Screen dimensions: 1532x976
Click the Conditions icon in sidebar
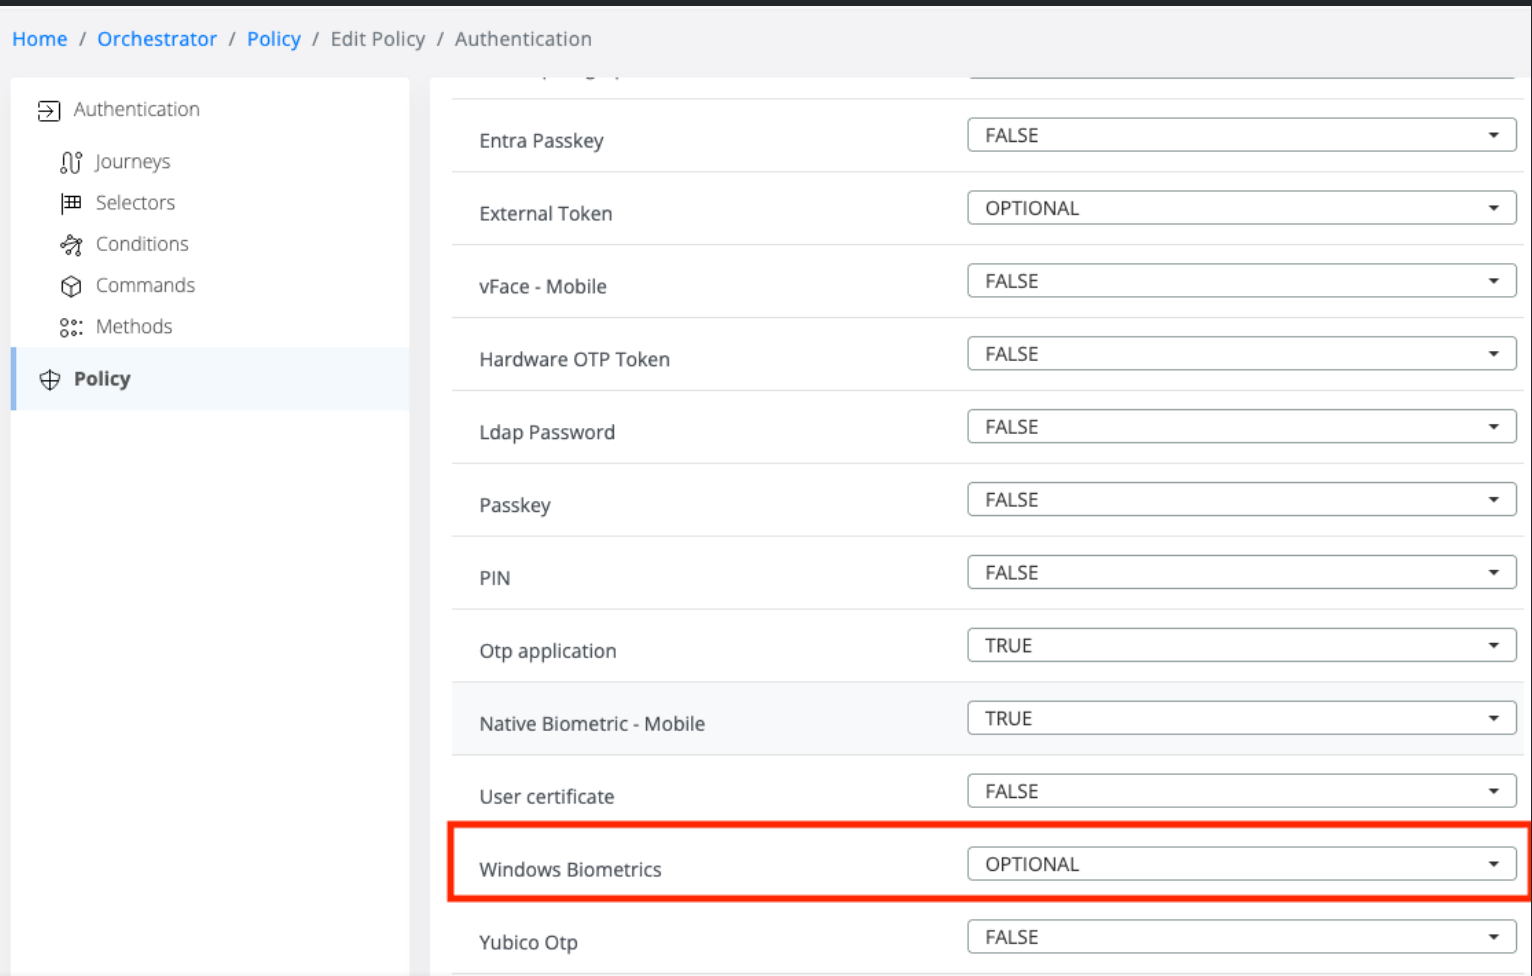point(71,245)
